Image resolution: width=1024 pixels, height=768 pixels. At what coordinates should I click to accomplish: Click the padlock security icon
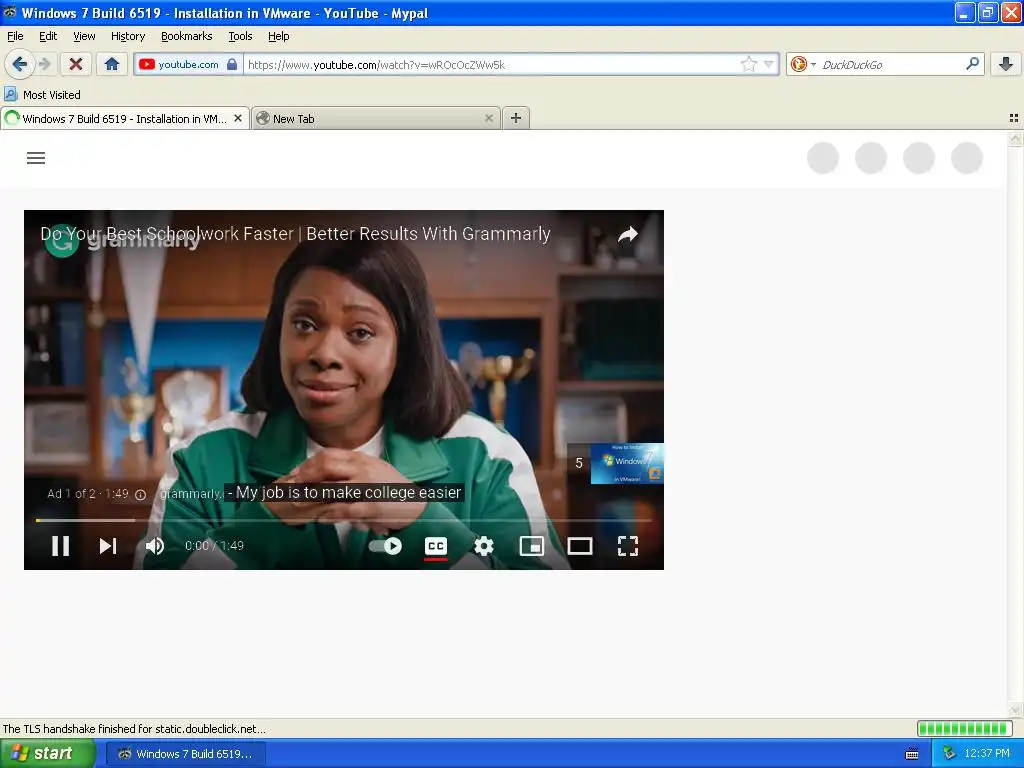click(232, 64)
